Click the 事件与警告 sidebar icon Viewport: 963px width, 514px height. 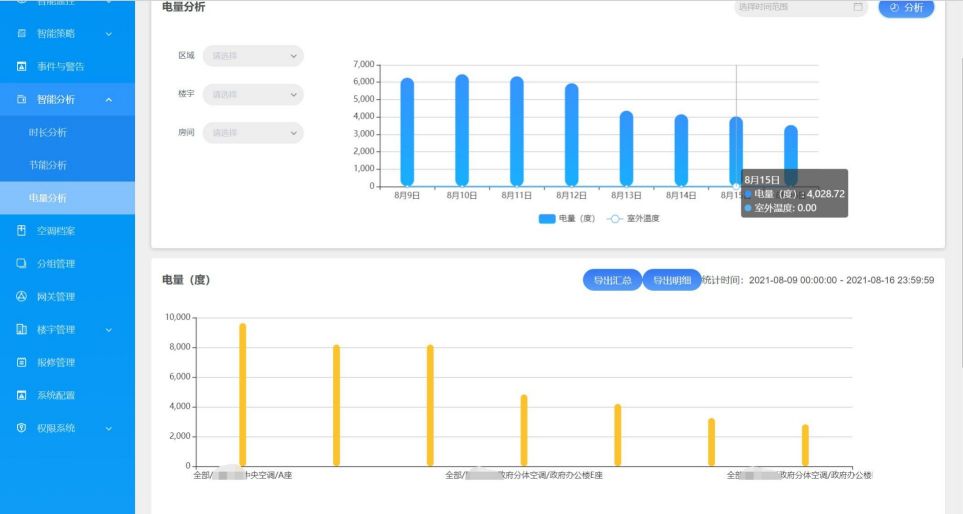22,67
